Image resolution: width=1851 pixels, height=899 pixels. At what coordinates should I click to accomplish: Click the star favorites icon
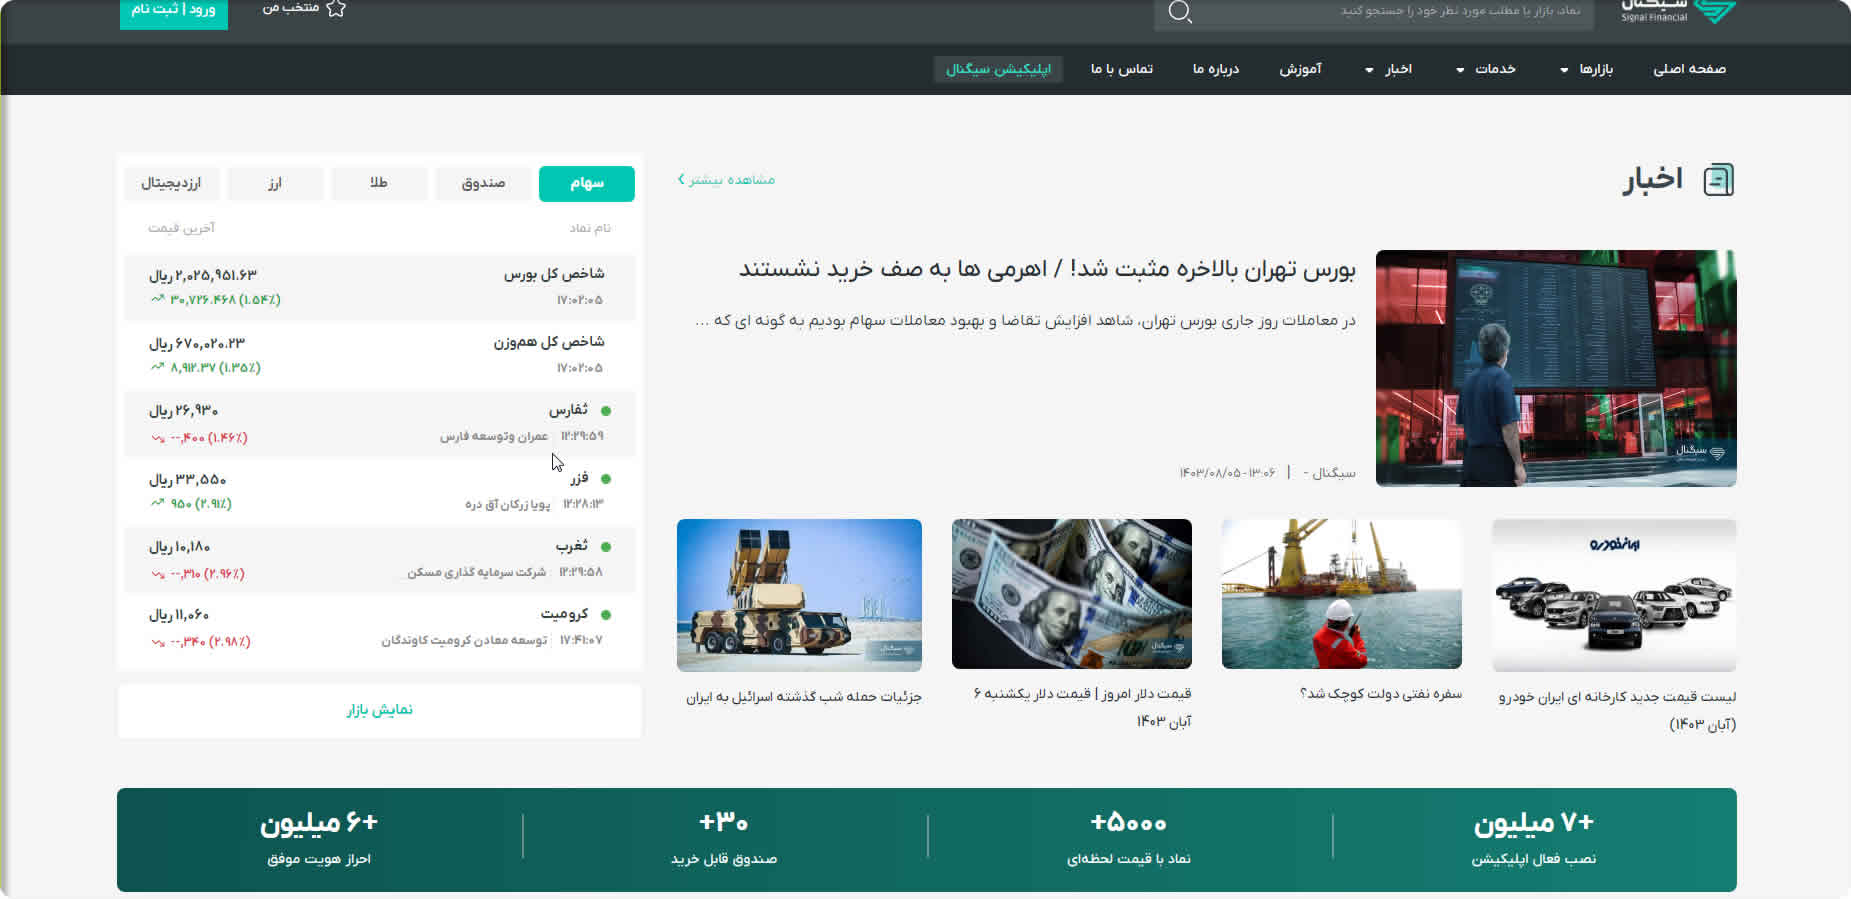coord(336,9)
